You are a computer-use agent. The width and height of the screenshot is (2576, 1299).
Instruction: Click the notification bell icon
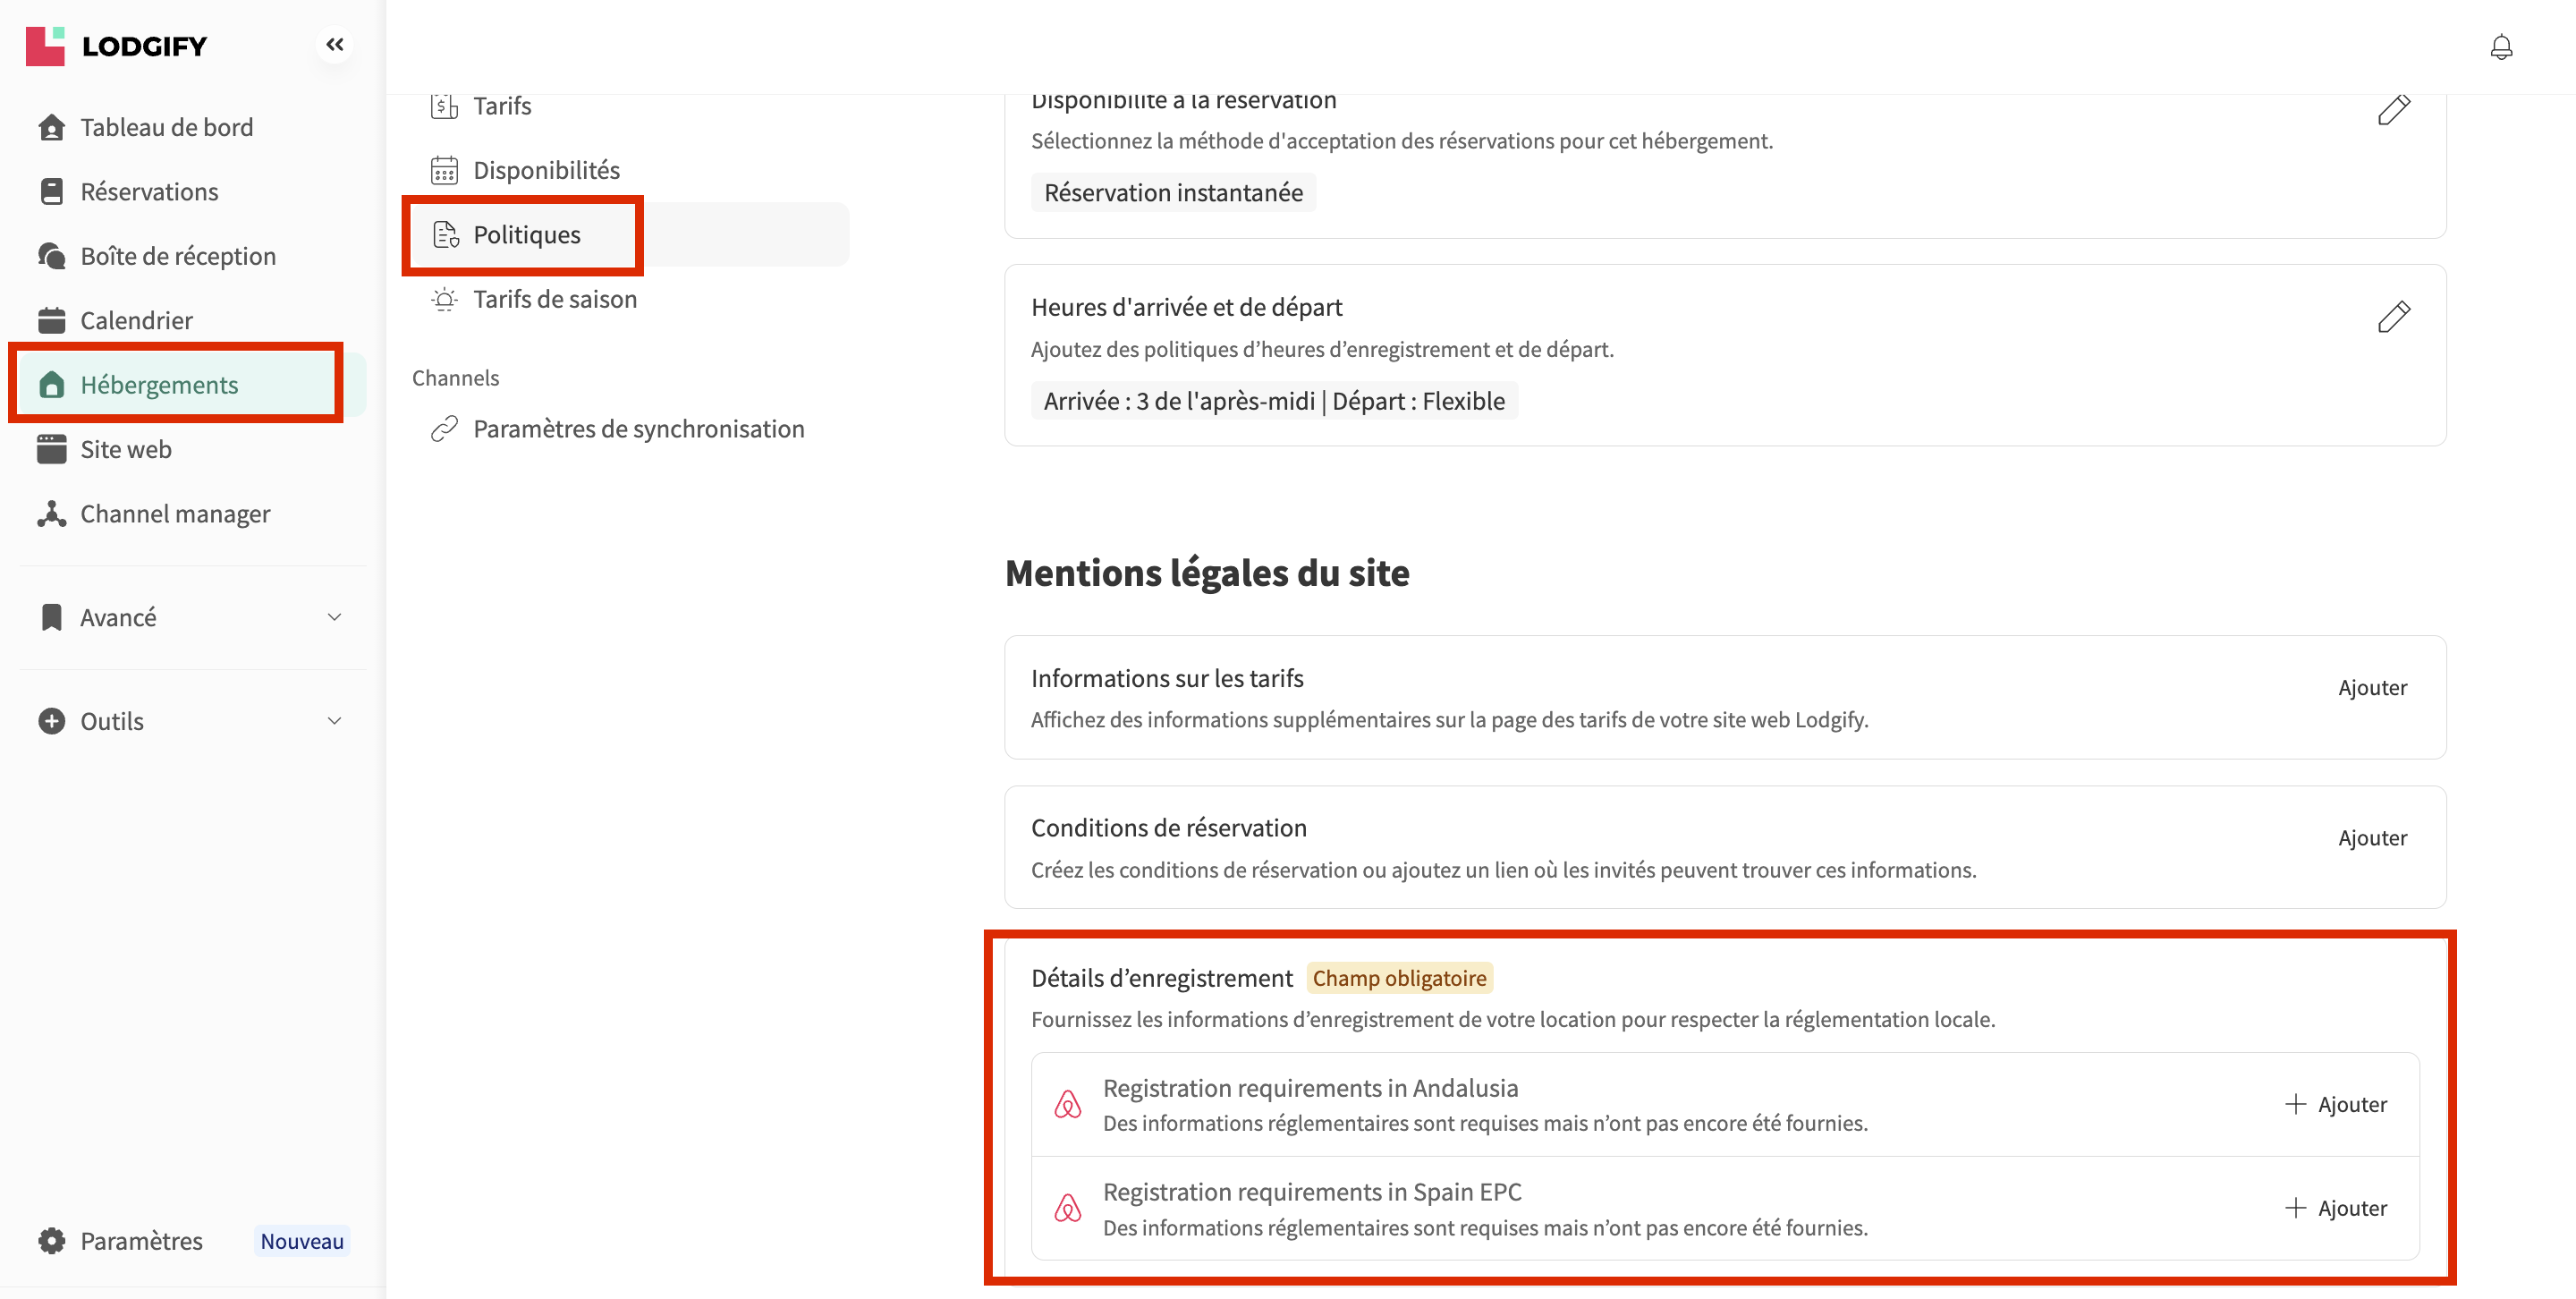pos(2500,47)
